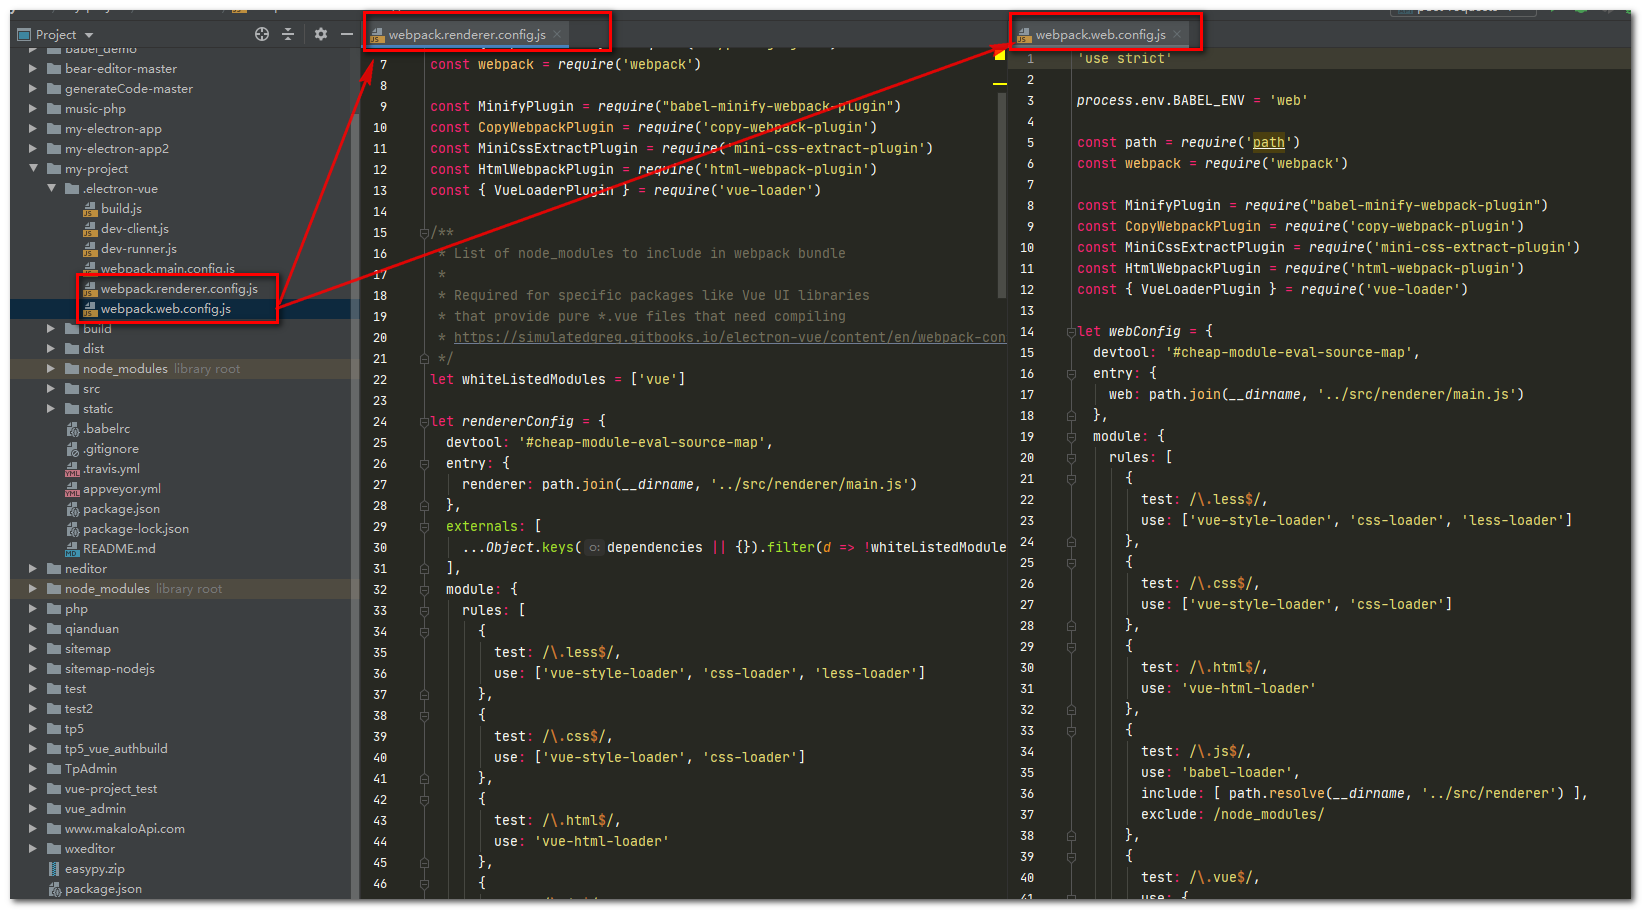This screenshot has width=1642, height=910.
Task: Open webpack.main.config.js in tree
Action: pyautogui.click(x=167, y=268)
